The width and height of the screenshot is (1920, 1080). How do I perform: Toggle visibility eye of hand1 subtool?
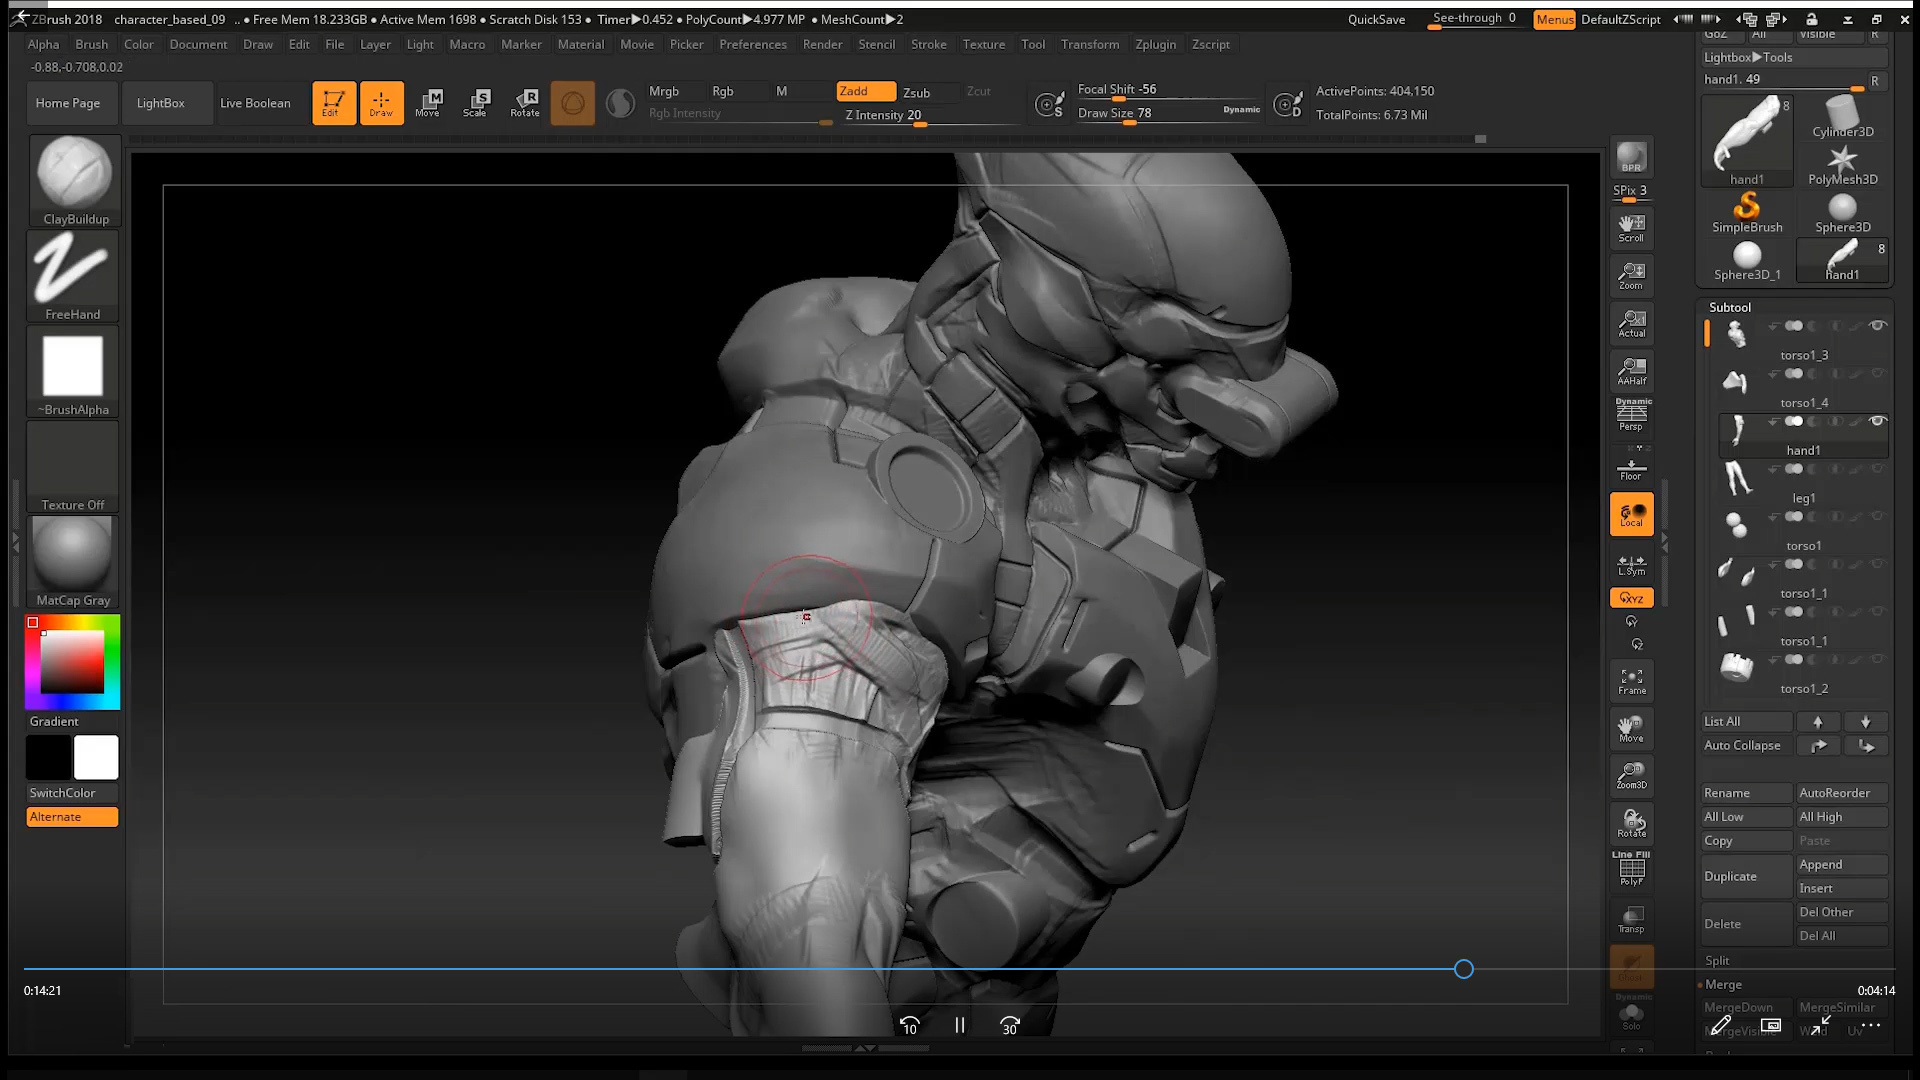click(1878, 421)
